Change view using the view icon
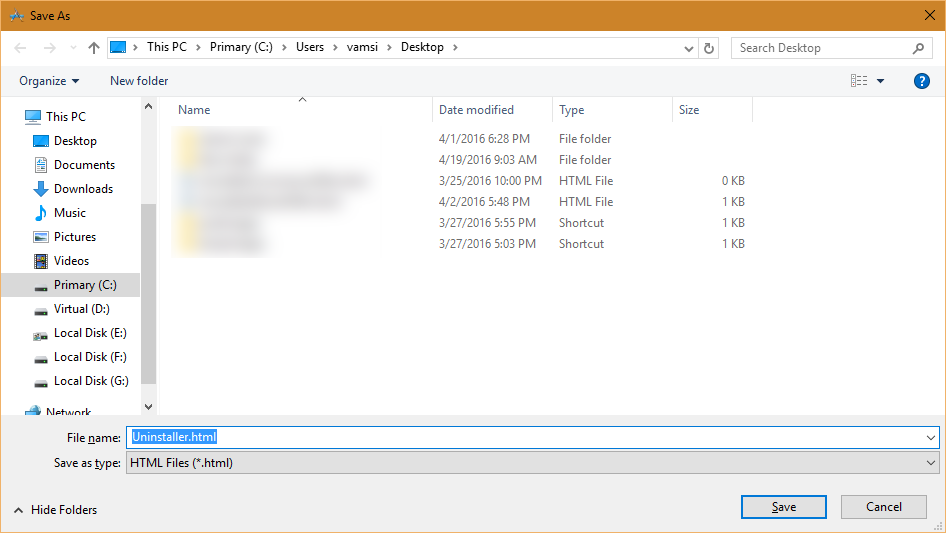The image size is (946, 533). [x=859, y=81]
